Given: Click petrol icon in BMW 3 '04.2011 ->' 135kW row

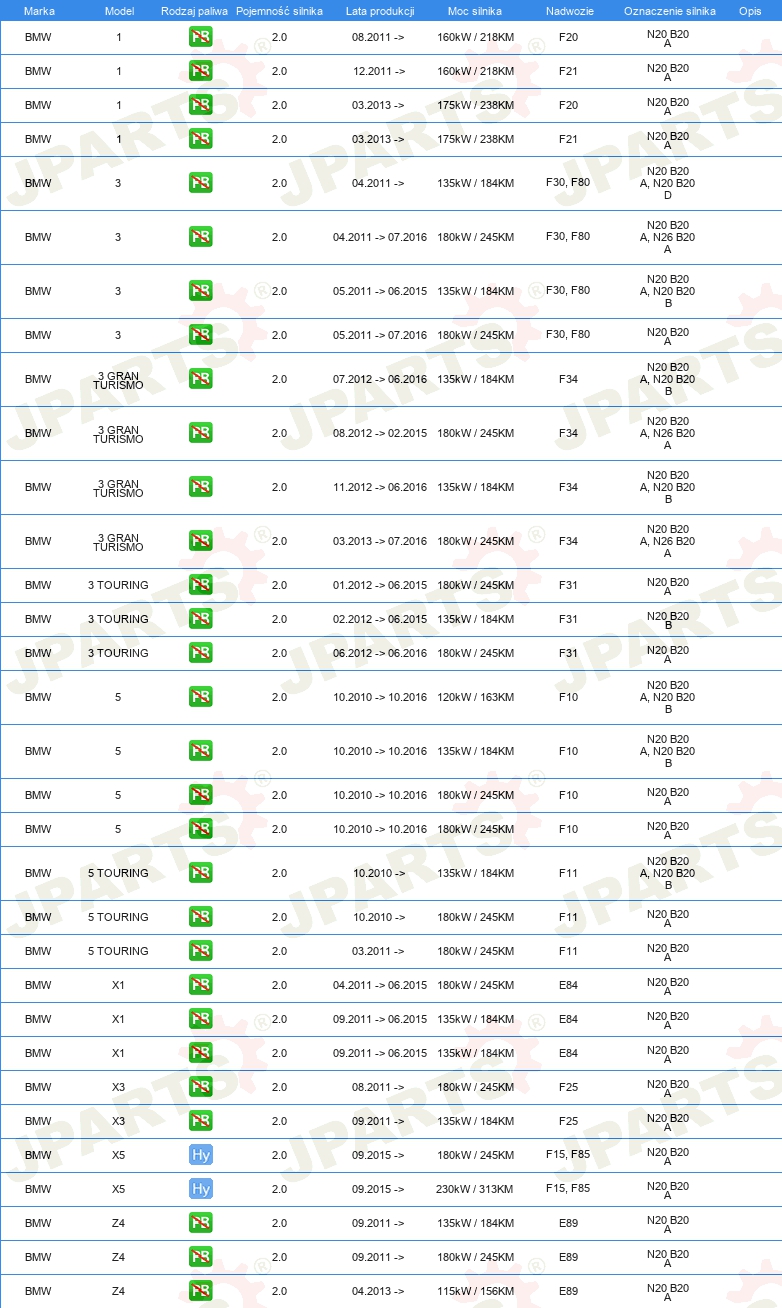Looking at the screenshot, I should click(201, 183).
